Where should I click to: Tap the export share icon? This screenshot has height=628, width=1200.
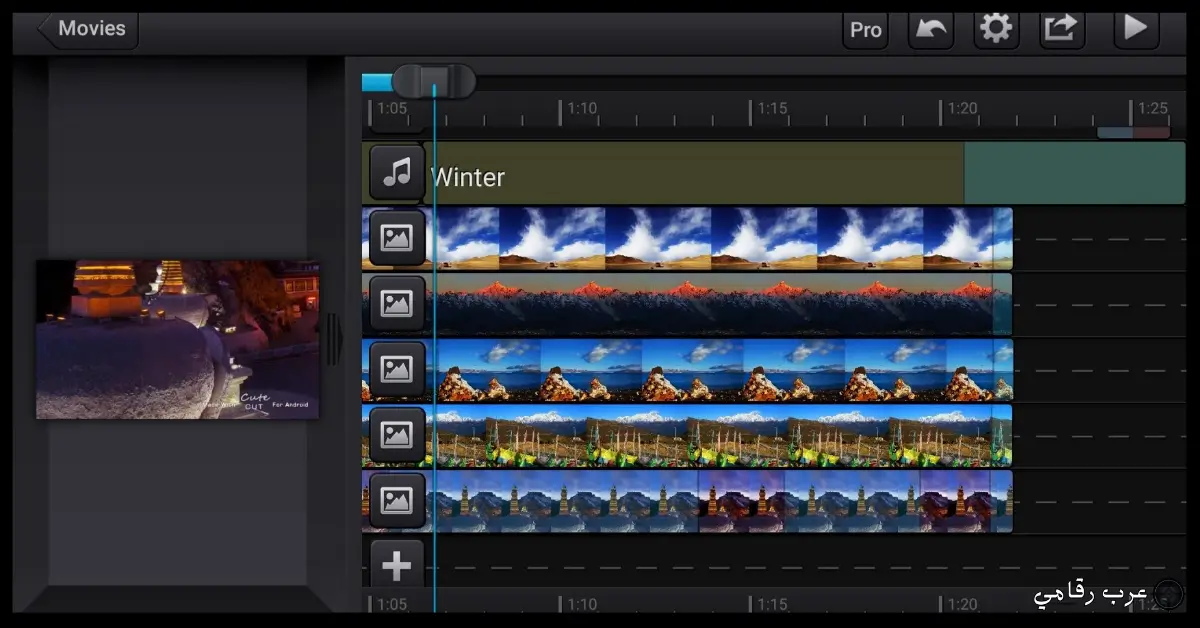(x=1062, y=29)
